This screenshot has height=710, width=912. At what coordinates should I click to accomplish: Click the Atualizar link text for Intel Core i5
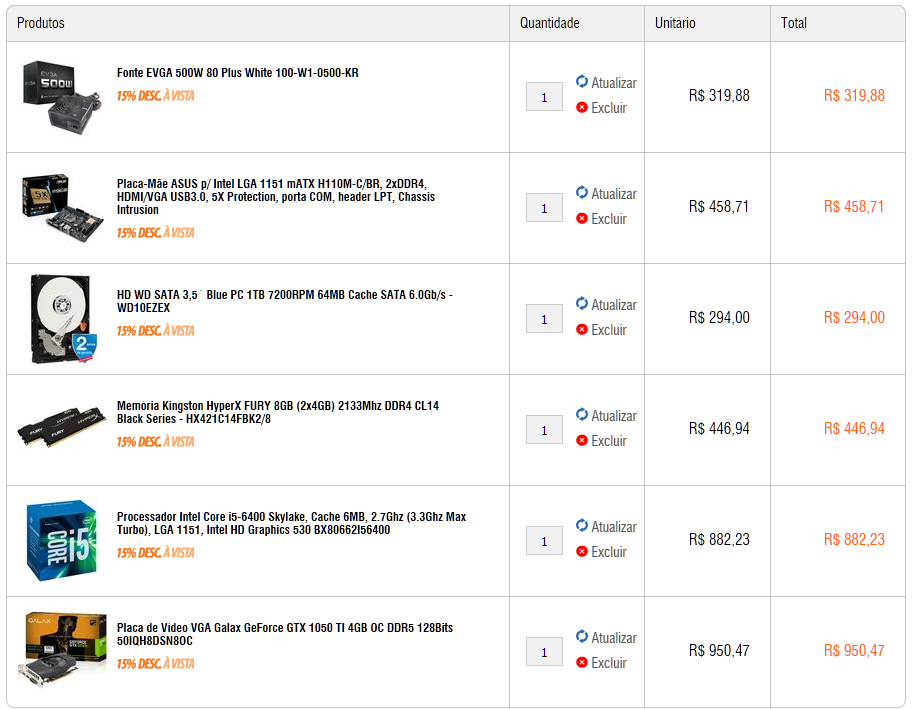tap(614, 527)
